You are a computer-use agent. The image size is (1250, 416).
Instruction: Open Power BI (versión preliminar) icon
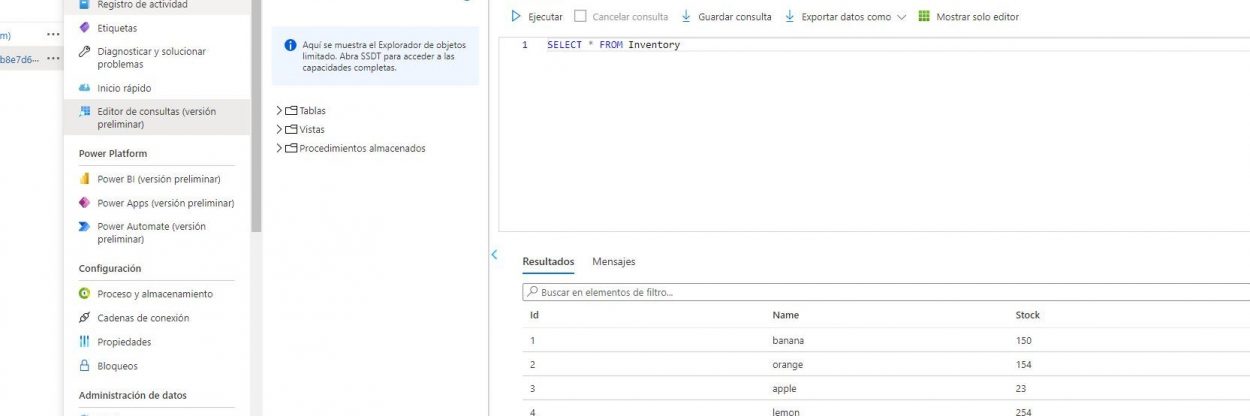[85, 179]
